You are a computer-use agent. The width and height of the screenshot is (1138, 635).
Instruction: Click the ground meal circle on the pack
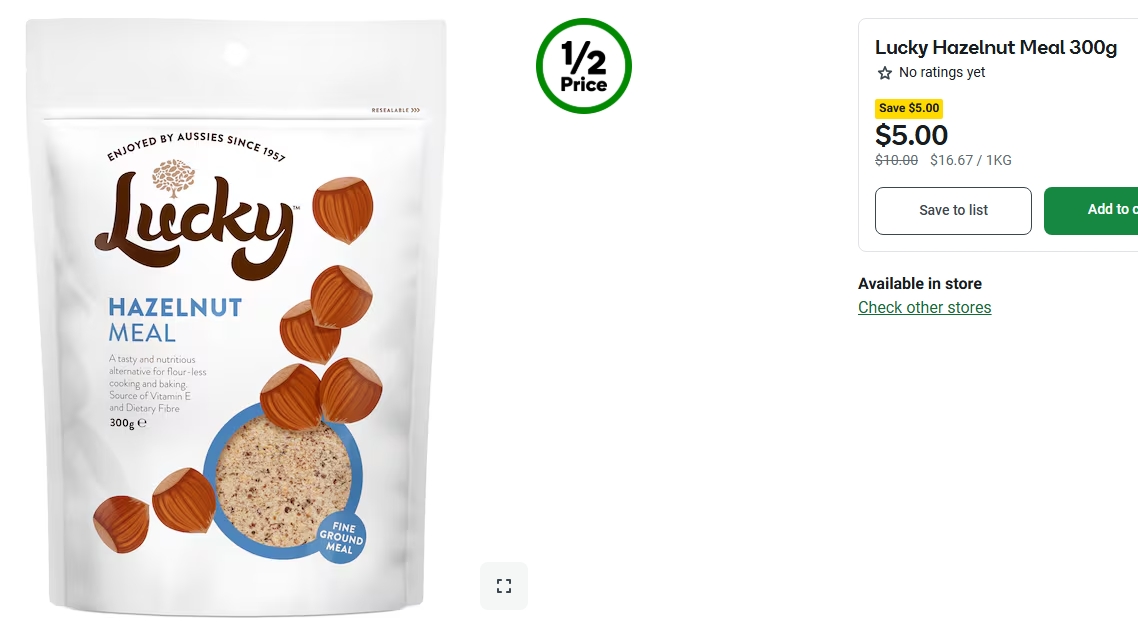[x=283, y=481]
